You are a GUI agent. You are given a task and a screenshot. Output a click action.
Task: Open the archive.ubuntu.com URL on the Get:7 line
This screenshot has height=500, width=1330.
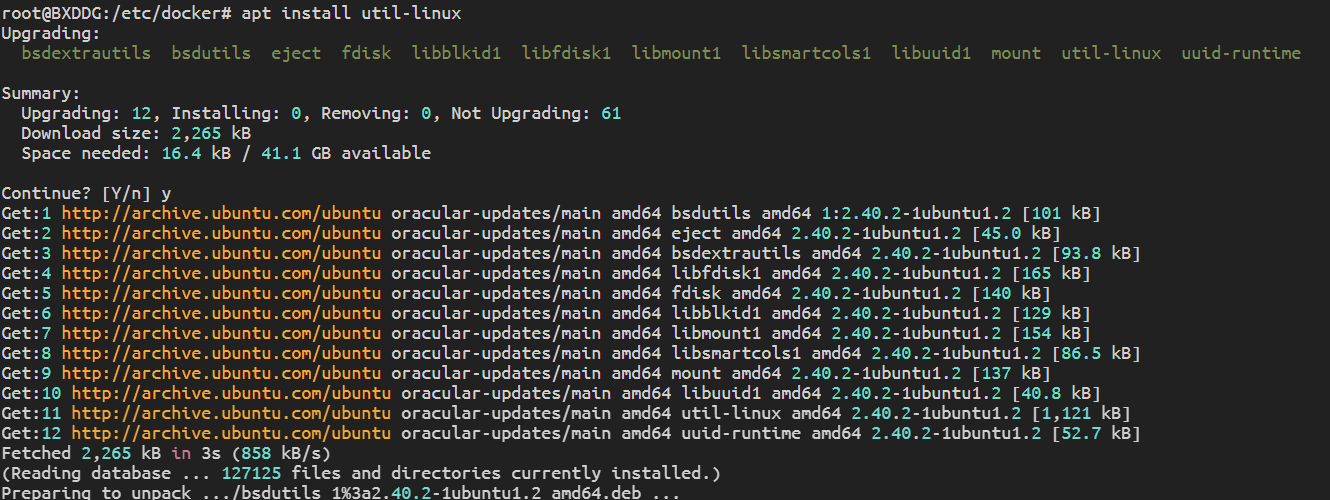221,333
